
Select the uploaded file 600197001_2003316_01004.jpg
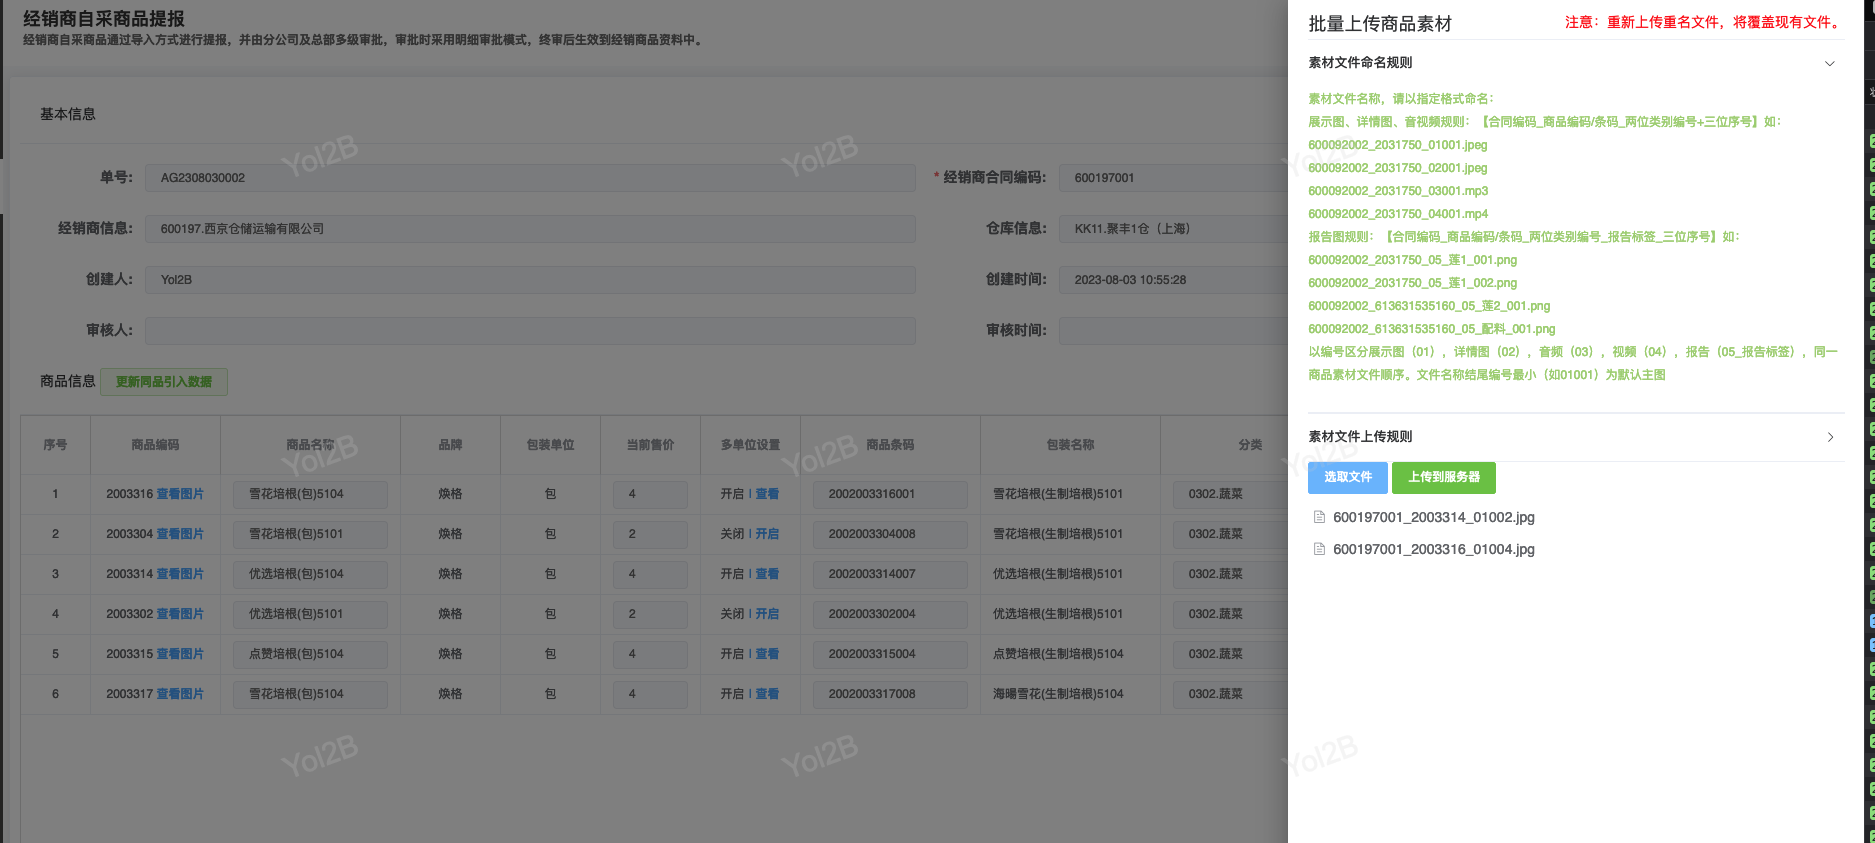[1433, 549]
